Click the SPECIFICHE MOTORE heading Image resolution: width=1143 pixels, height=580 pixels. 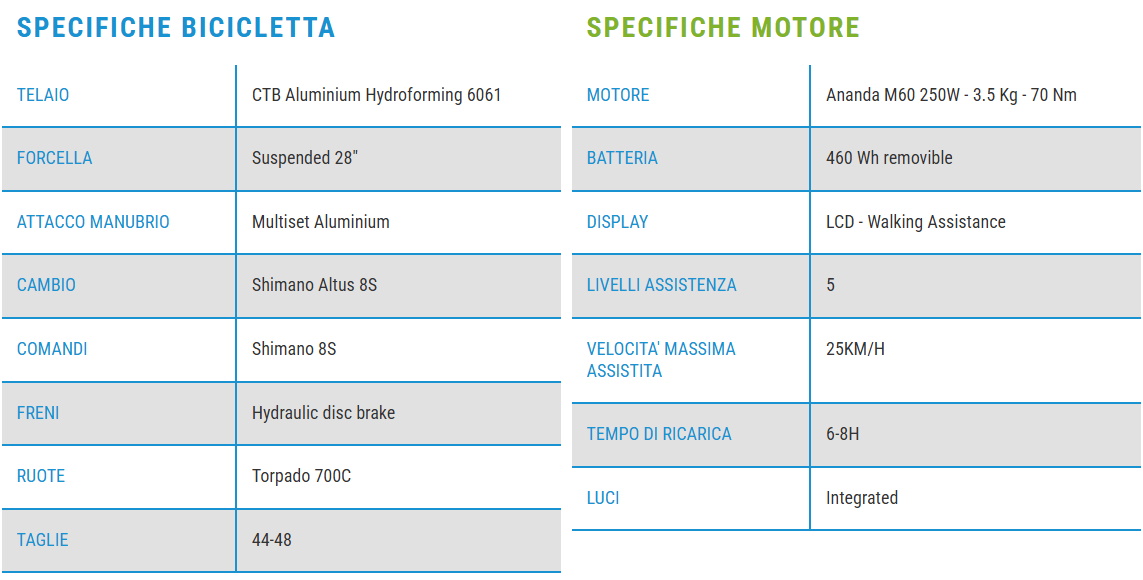coord(723,27)
